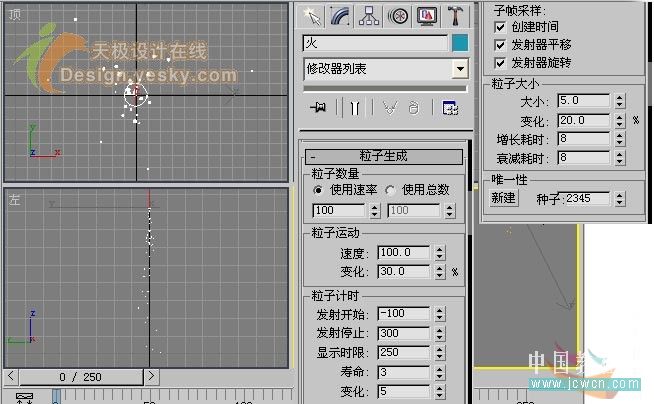Click the 寿命 spinner

click(x=440, y=372)
